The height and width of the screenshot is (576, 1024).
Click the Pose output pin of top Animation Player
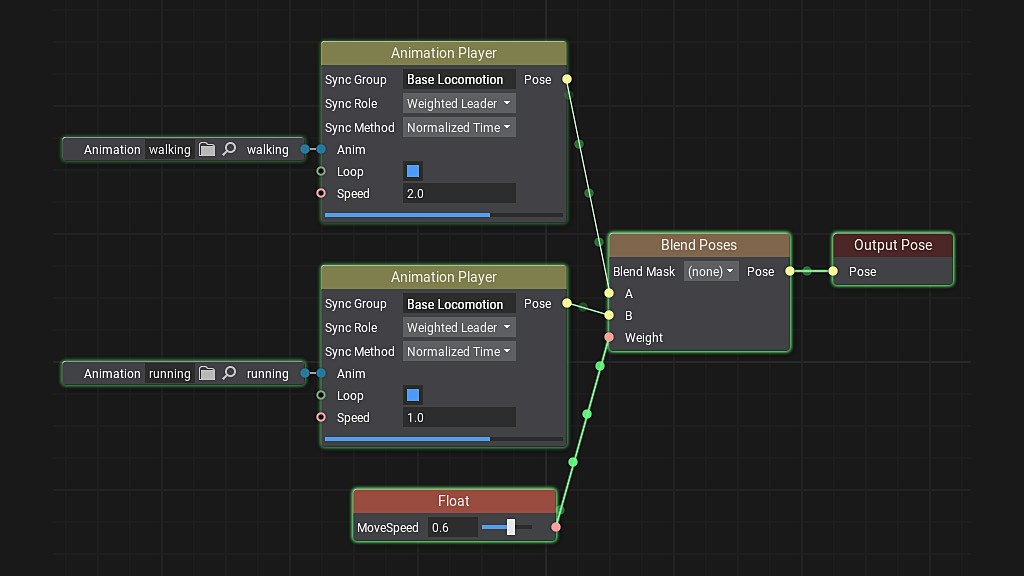(x=567, y=79)
